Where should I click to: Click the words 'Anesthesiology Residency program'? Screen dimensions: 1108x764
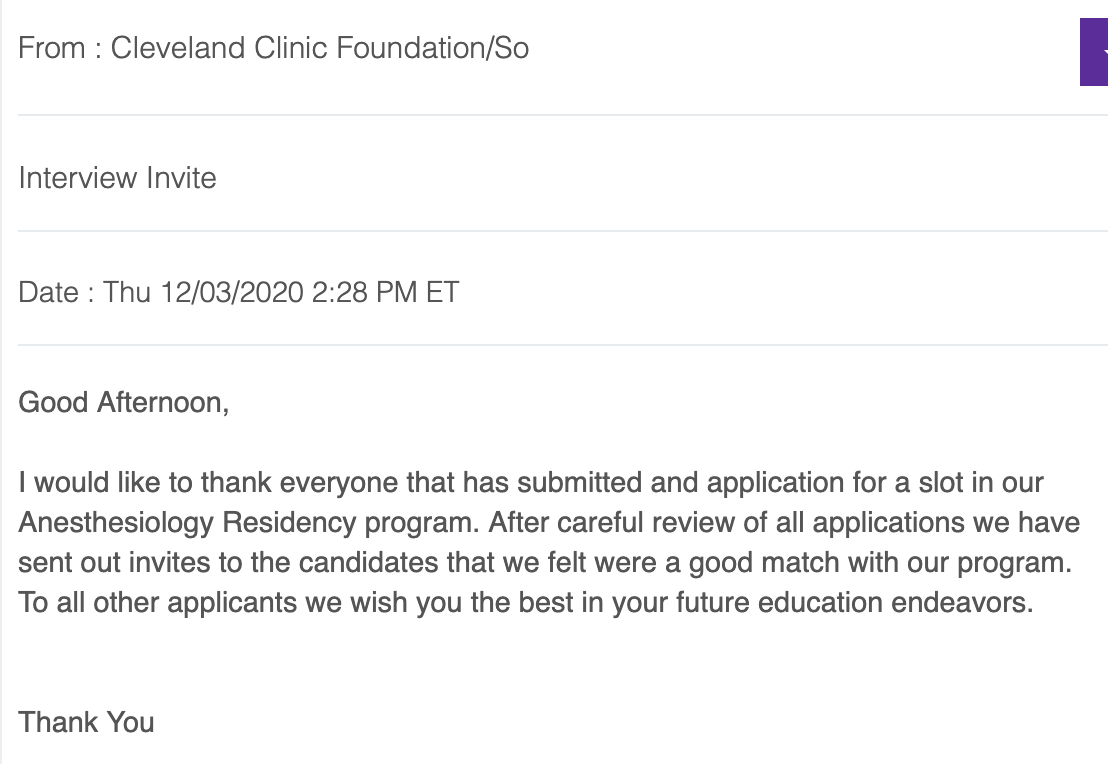[x=248, y=523]
